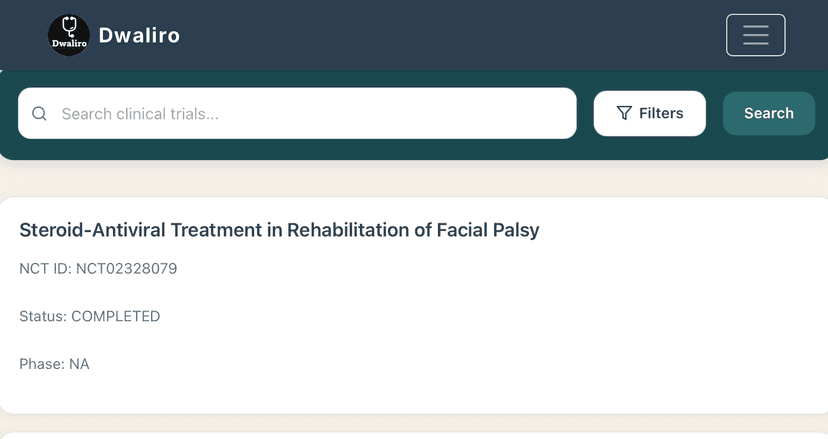Click the funnel icon on Filters button

(x=624, y=113)
